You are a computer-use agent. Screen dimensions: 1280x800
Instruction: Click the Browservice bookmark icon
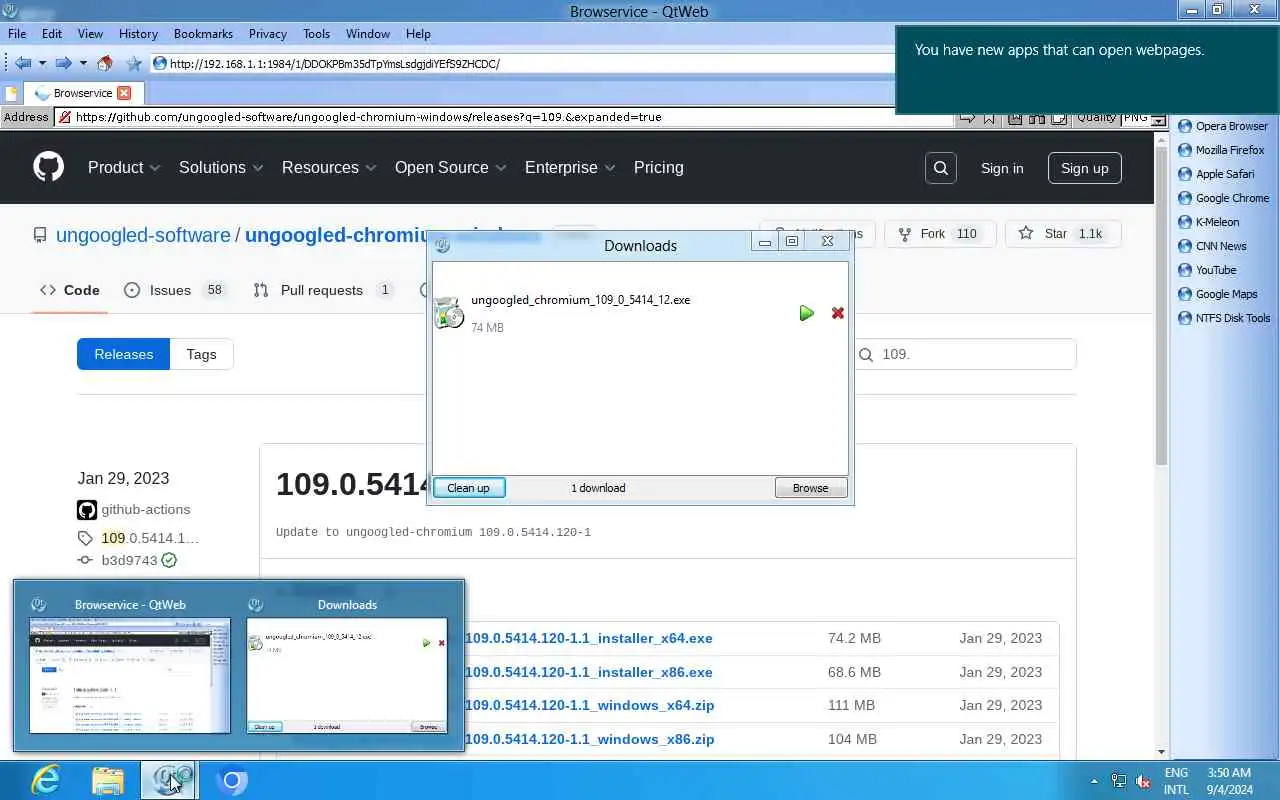coord(989,117)
